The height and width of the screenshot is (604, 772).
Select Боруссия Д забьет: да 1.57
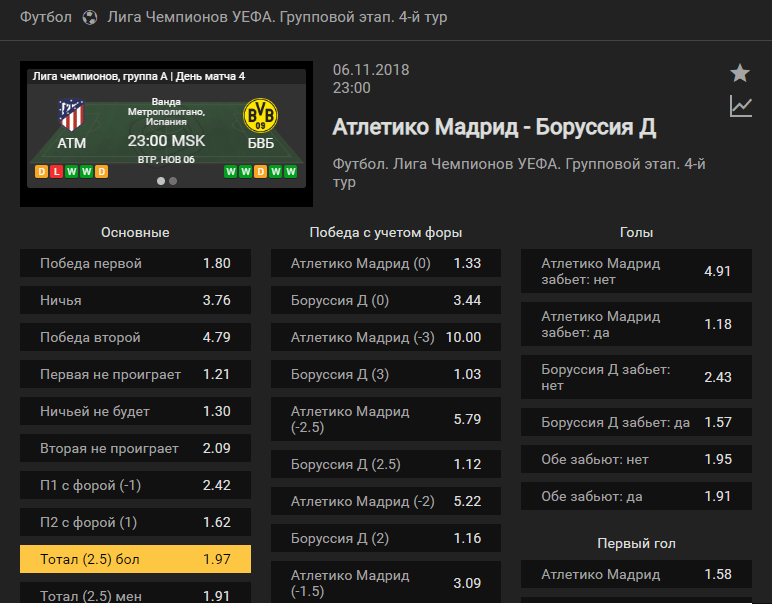[x=637, y=422]
